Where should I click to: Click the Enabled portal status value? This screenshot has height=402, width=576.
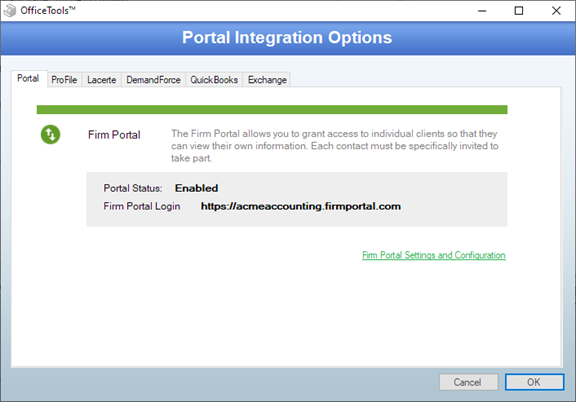(196, 188)
